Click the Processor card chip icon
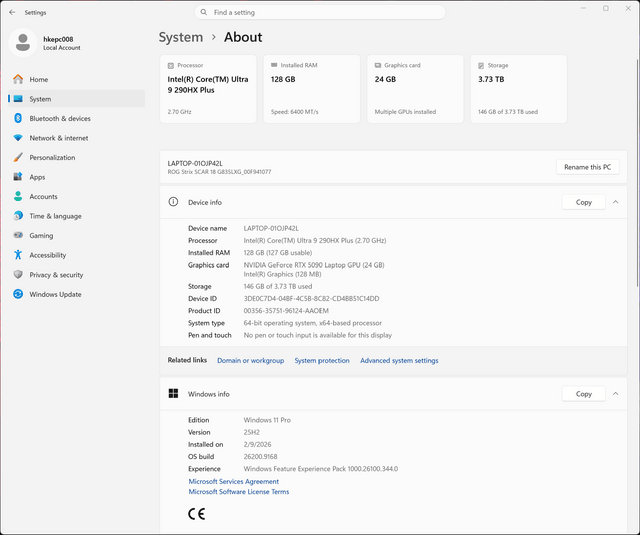Screen dimensions: 640x535 click(171, 65)
